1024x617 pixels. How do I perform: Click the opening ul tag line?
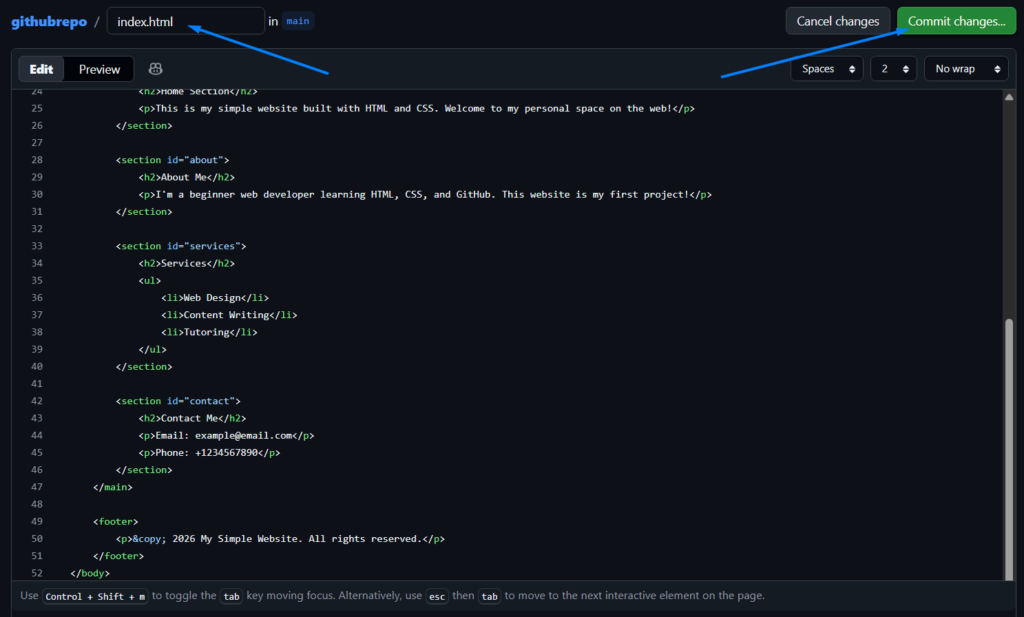150,281
